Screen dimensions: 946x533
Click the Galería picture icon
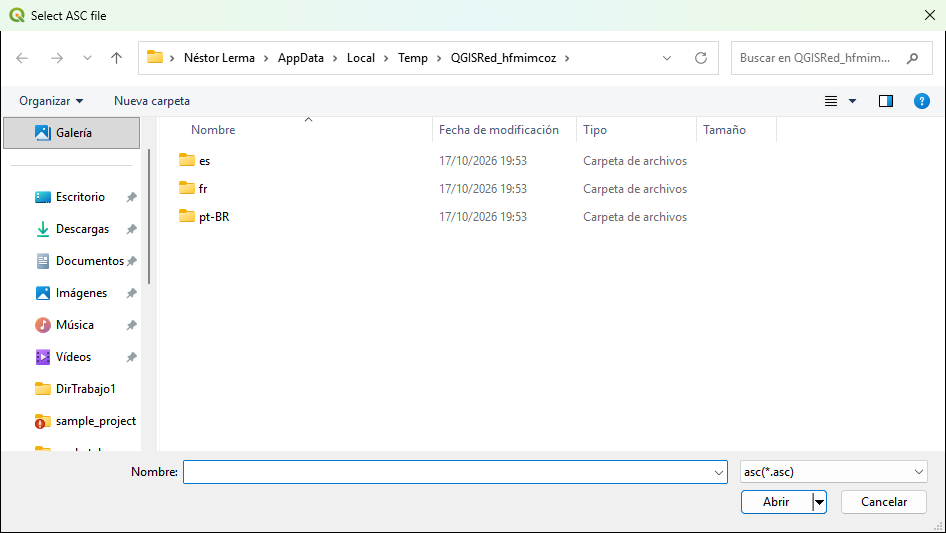[43, 133]
